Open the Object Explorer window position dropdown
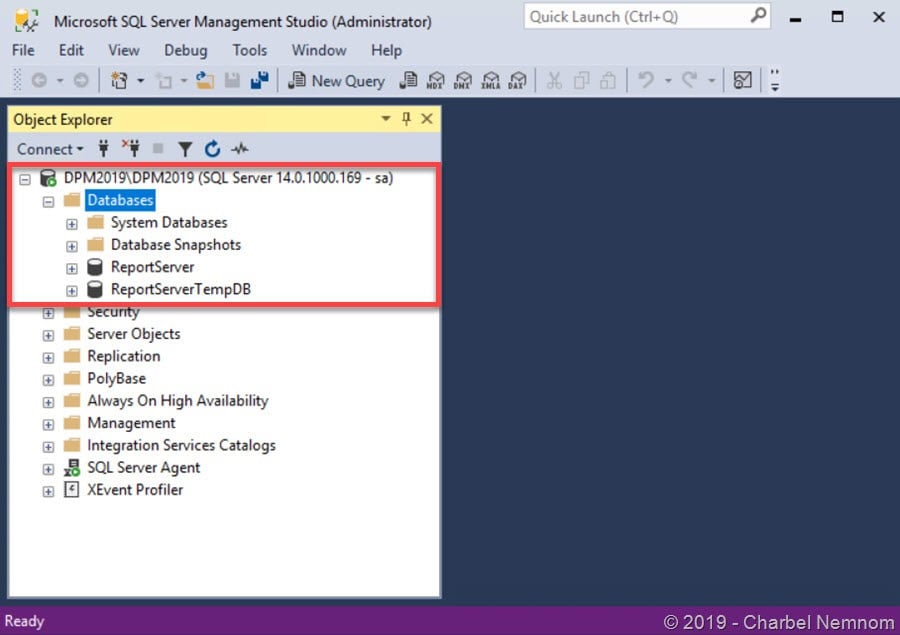 point(386,119)
